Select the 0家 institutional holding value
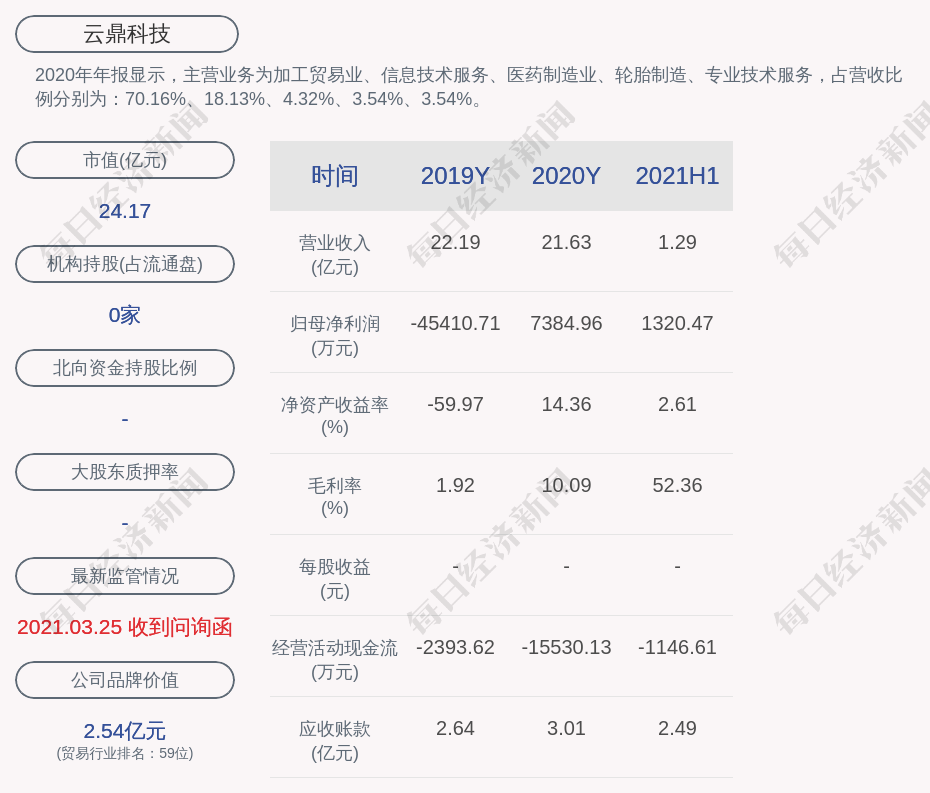Screen dimensions: 930x793 pyautogui.click(x=125, y=315)
